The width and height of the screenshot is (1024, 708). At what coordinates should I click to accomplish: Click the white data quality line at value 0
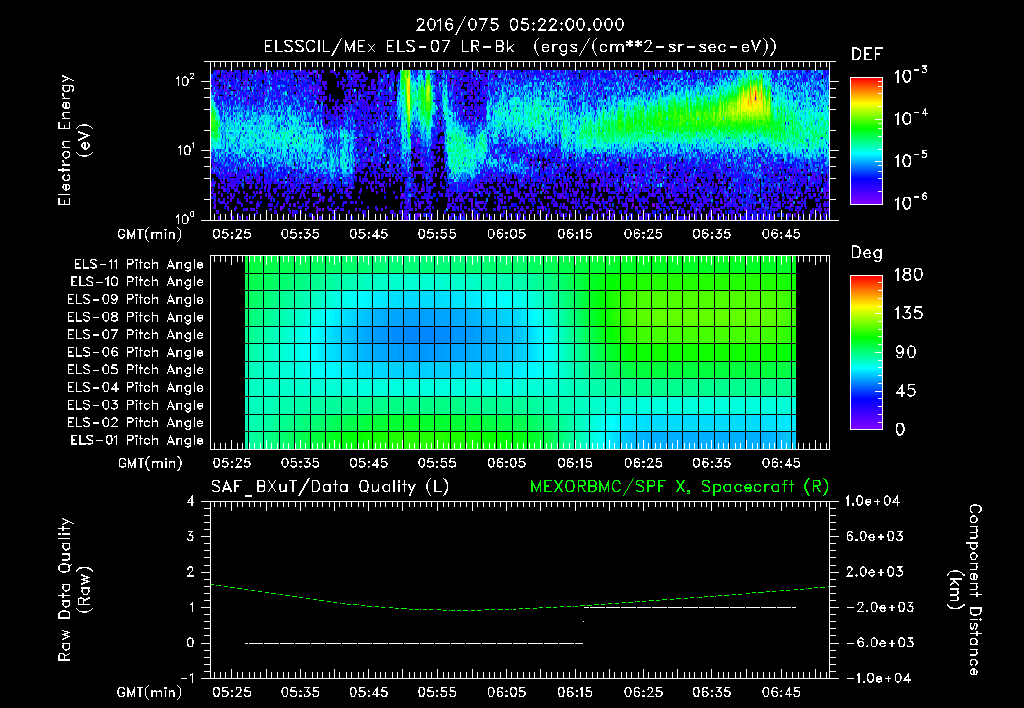(414, 643)
